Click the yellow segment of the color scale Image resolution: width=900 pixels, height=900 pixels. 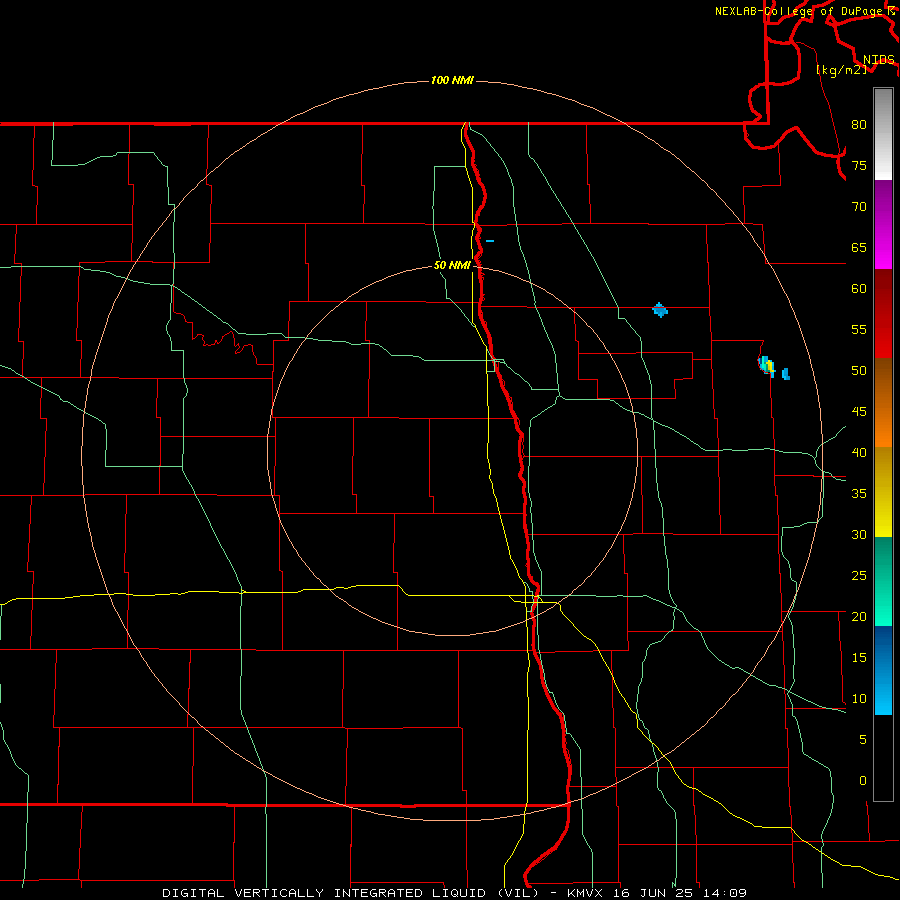[883, 492]
